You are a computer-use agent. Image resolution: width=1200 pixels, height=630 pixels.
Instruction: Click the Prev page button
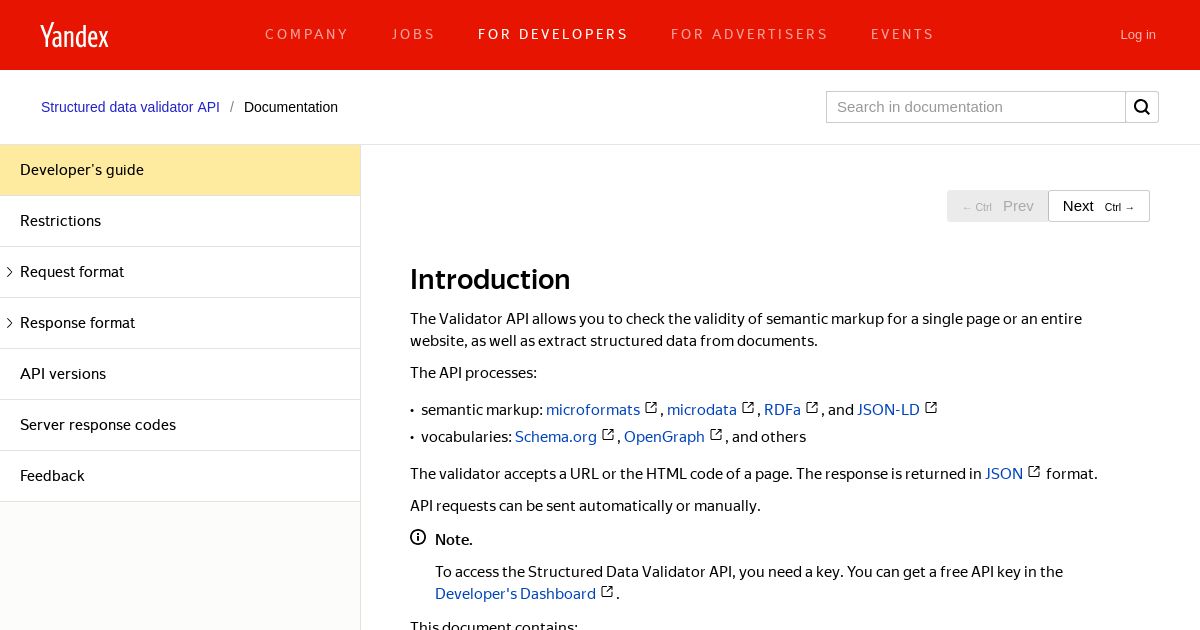[998, 206]
